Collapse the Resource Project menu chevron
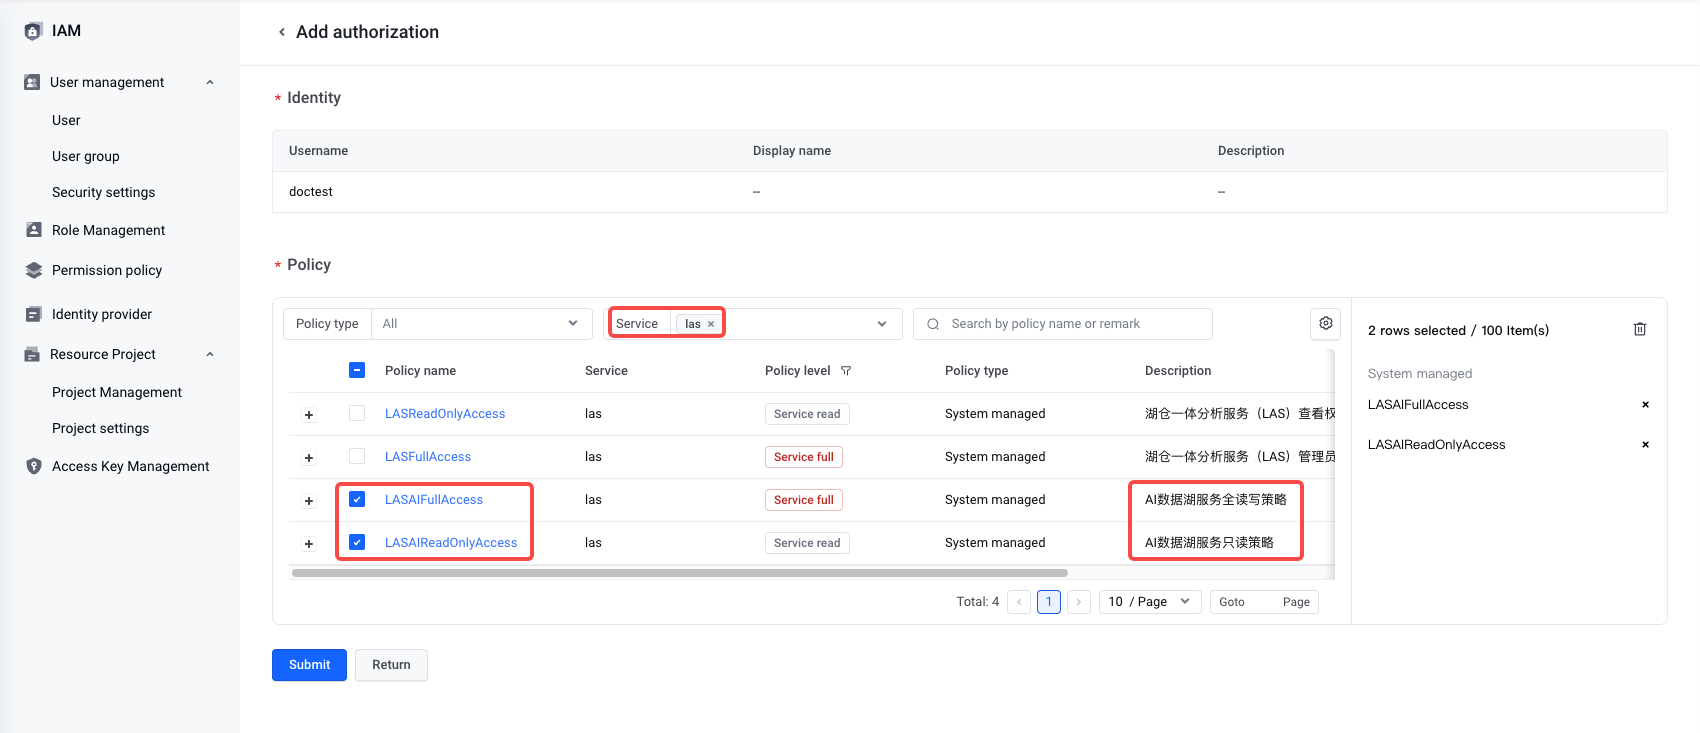Viewport: 1700px width, 733px height. pos(210,354)
